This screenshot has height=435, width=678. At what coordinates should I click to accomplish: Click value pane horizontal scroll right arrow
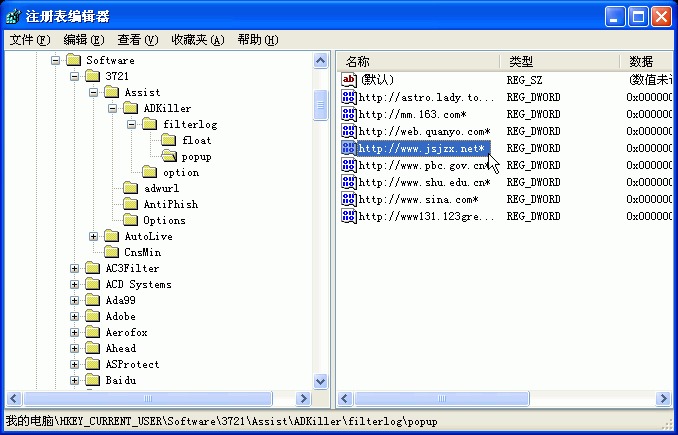tap(663, 398)
